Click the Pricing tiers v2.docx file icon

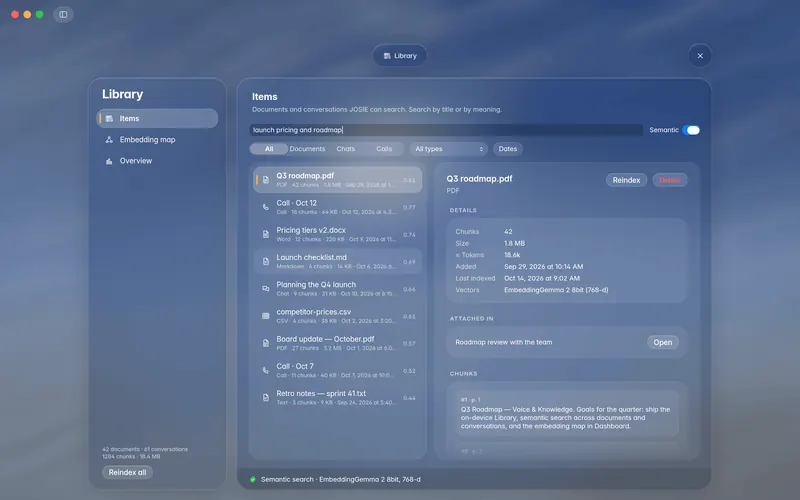[266, 234]
